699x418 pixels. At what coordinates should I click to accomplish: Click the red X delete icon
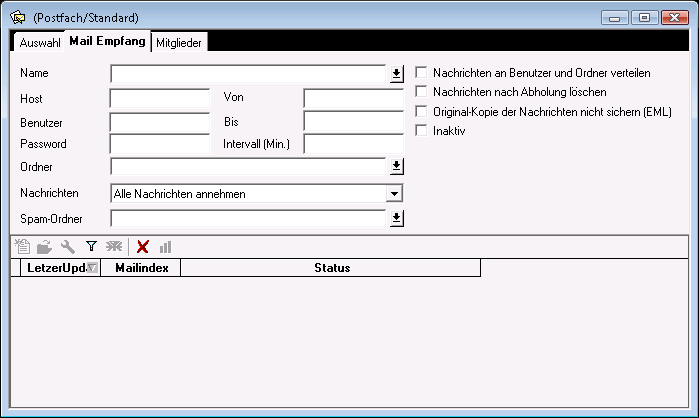[143, 246]
